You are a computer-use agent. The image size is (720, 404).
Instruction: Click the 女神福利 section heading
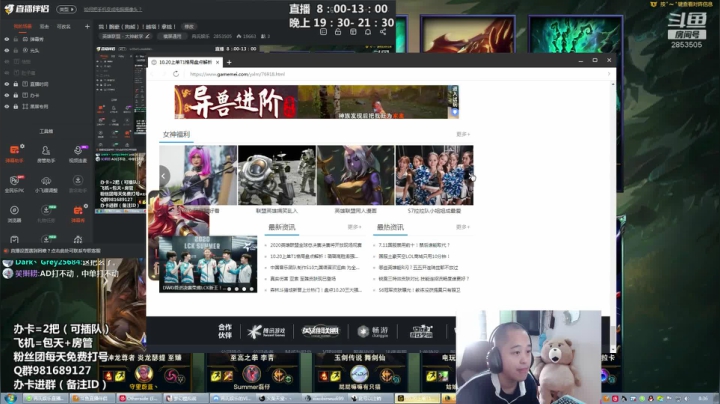click(176, 134)
